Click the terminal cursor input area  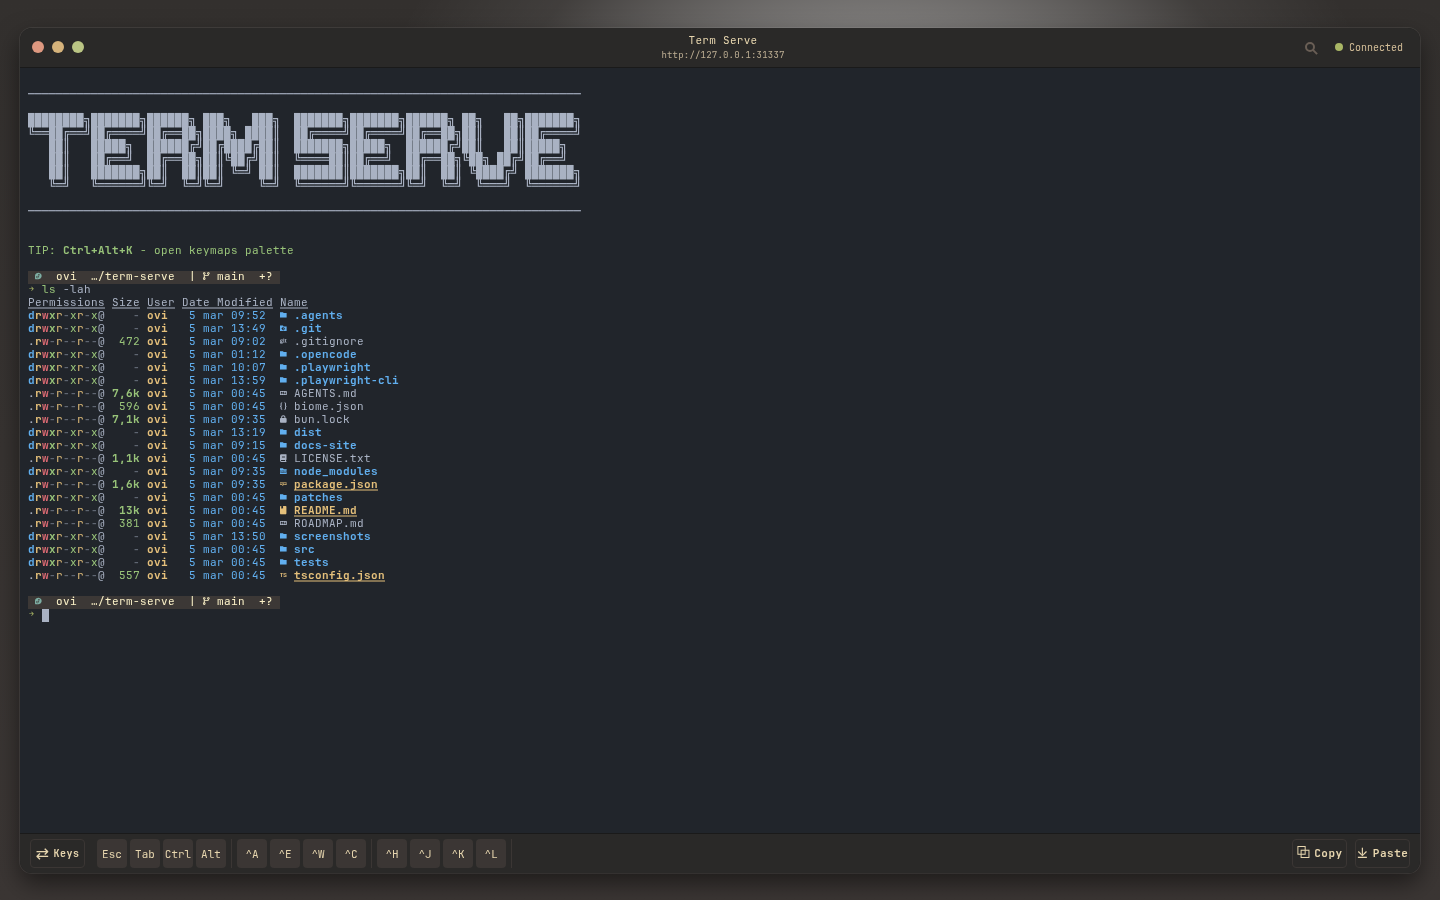click(x=45, y=615)
